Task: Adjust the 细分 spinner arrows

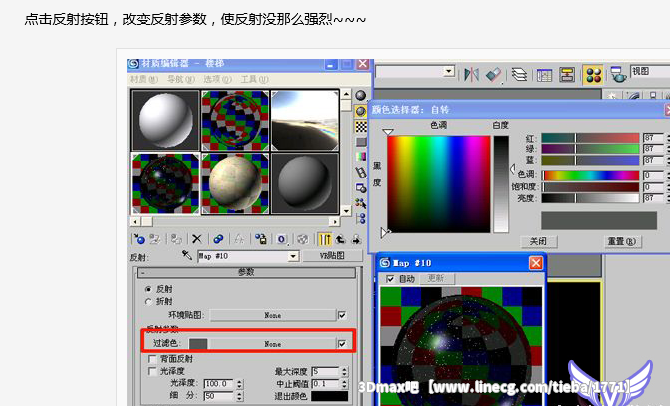Action: point(239,396)
